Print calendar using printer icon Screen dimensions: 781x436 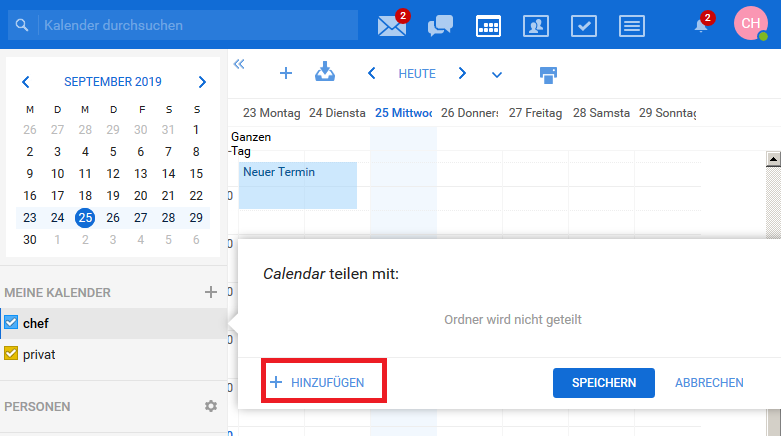pos(548,74)
